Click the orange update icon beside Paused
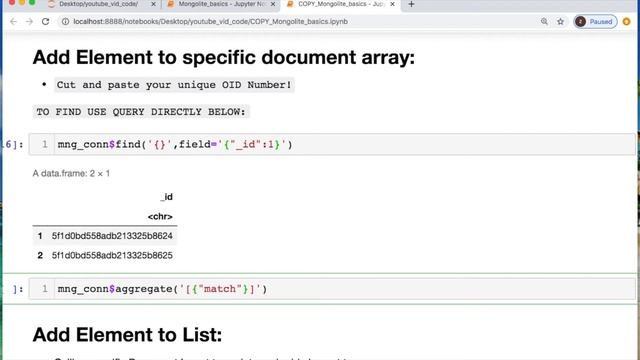 tap(627, 22)
